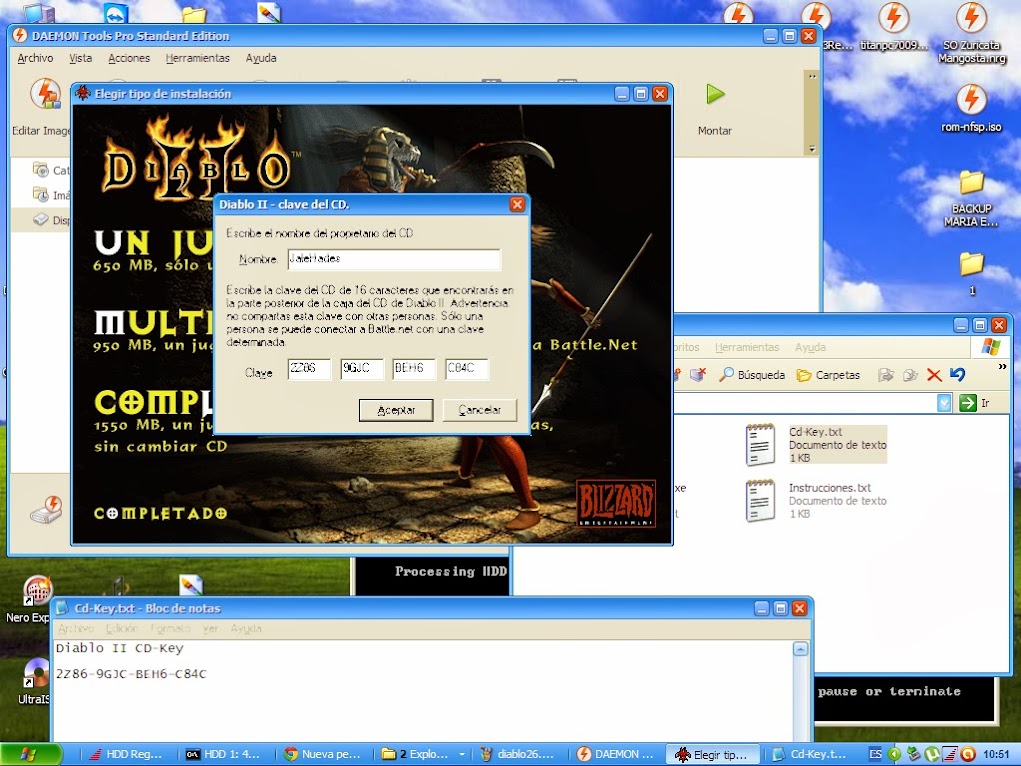Click the Notepad scrollbar up arrow
Viewport: 1021px width, 766px height.
801,649
